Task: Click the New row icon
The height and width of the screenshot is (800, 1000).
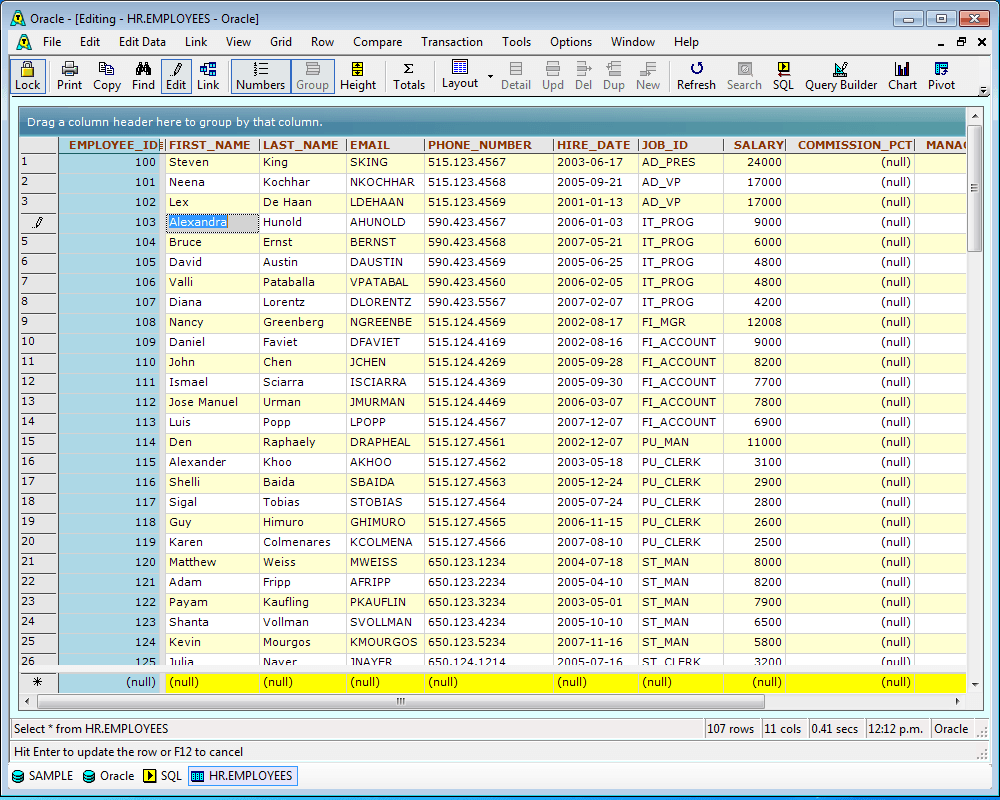Action: (648, 76)
